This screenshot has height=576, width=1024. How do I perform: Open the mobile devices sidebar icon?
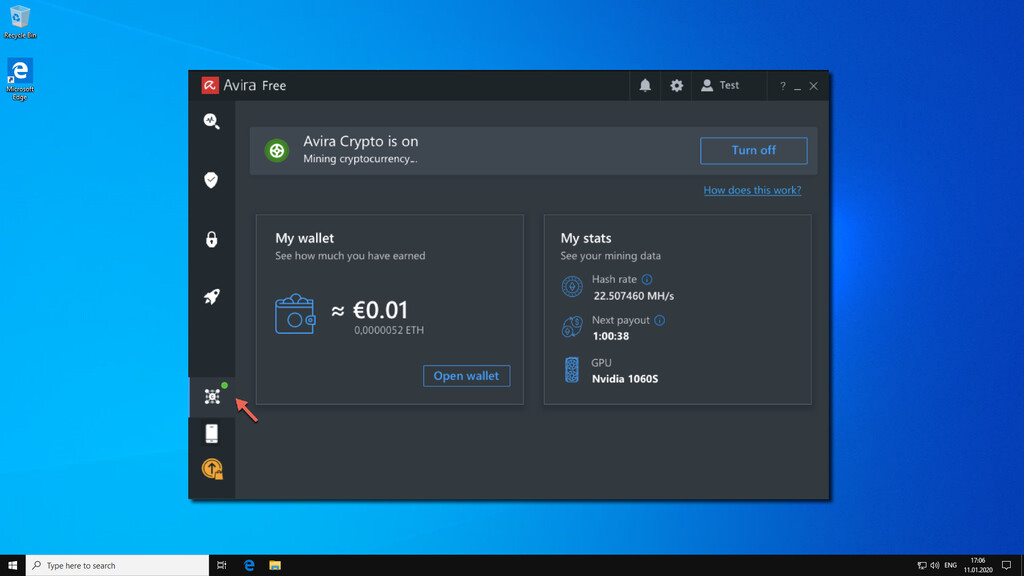pyautogui.click(x=212, y=434)
